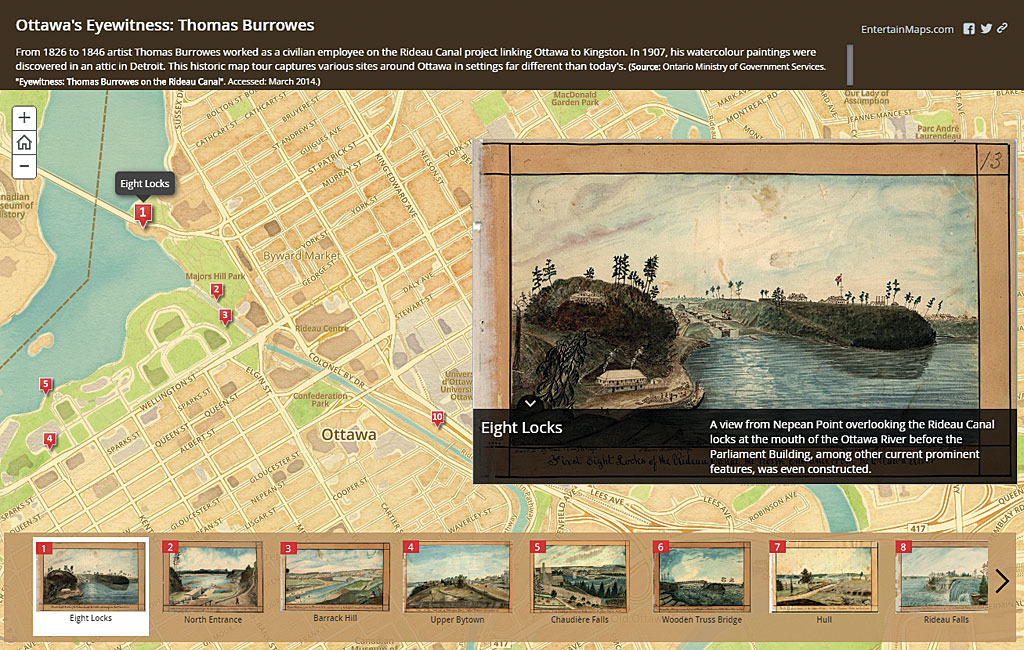Click the Eight Locks map tooltip

tap(144, 184)
